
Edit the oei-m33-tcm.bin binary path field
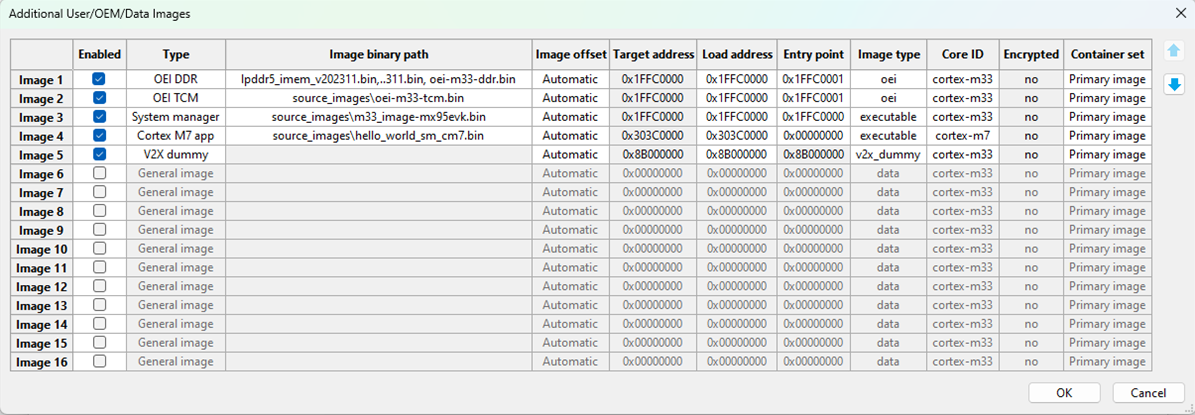379,98
